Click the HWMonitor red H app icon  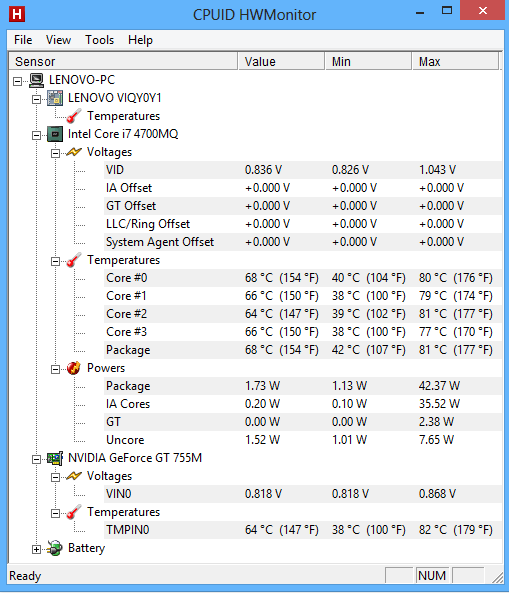(17, 14)
